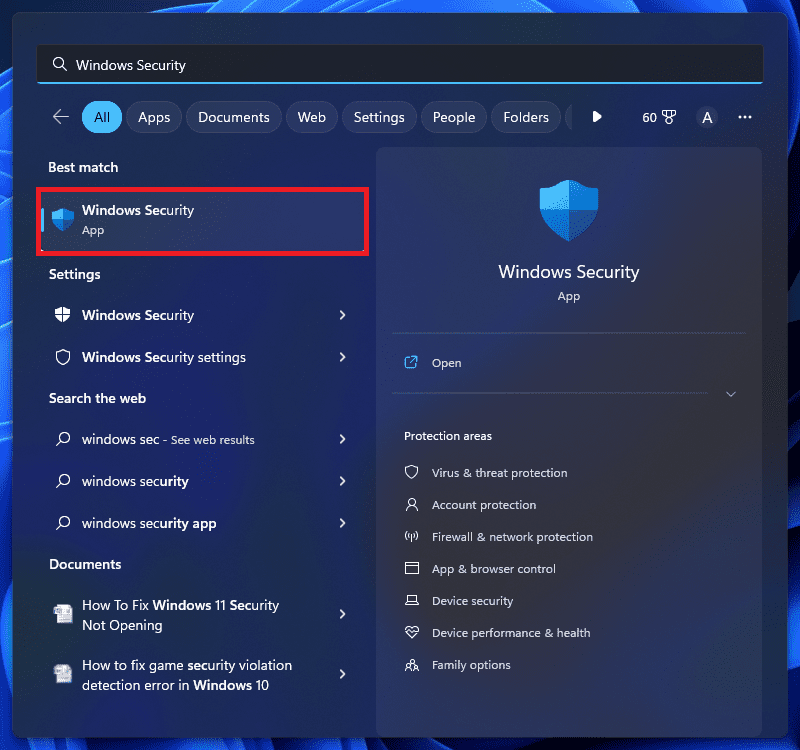Expand the windows security web result chevron

click(342, 481)
